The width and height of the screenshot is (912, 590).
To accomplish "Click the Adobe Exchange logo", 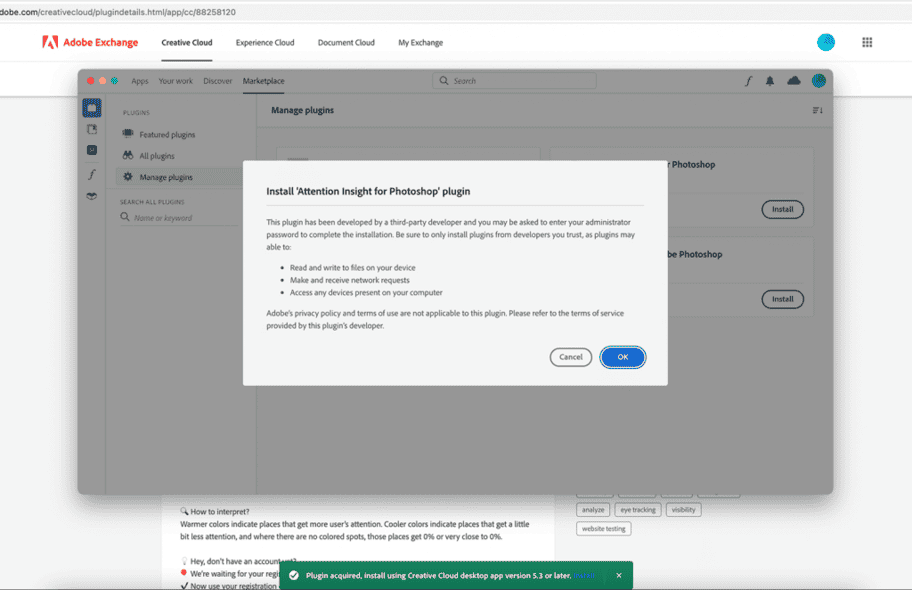I will 90,42.
